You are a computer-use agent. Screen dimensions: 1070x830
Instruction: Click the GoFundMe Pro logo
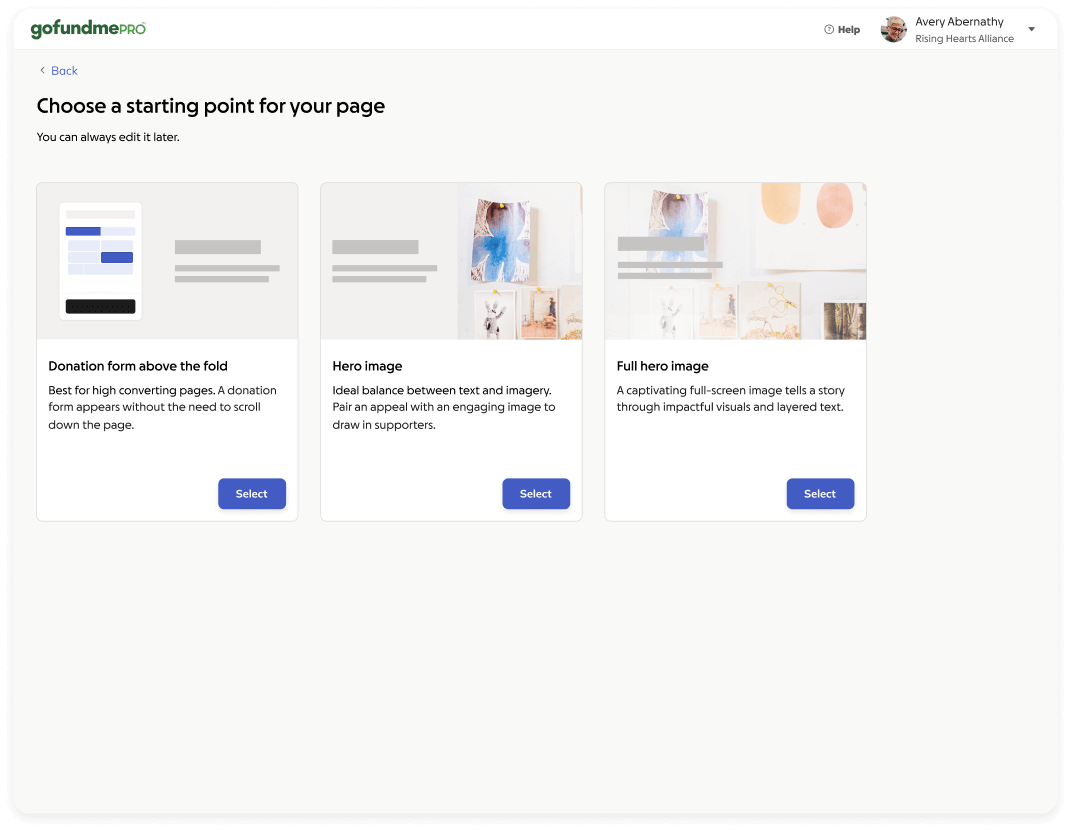[88, 29]
